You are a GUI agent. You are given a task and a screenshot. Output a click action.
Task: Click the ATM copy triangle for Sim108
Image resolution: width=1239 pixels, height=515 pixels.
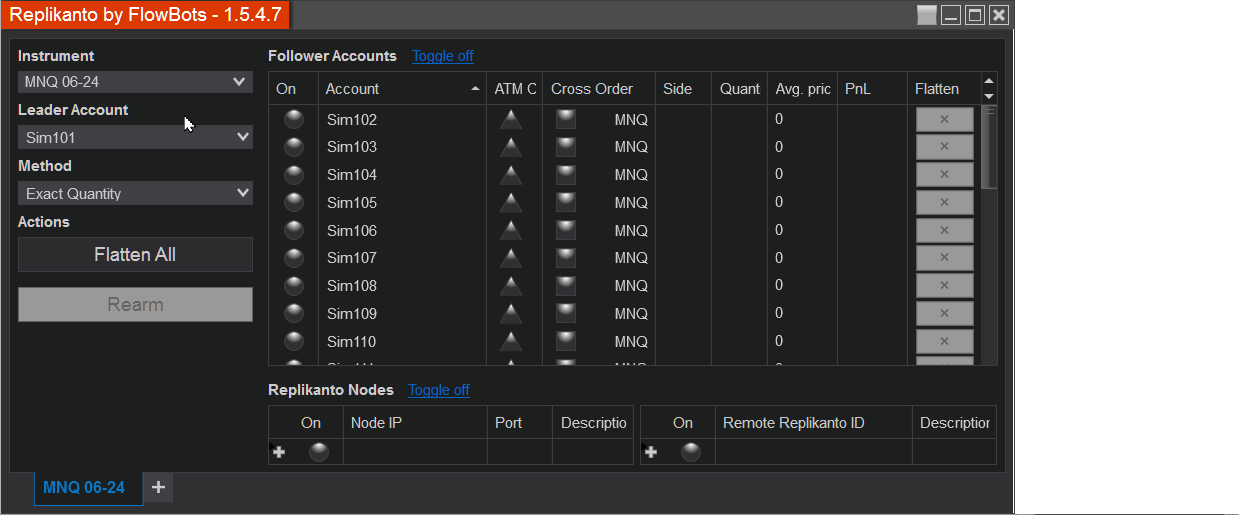[511, 286]
